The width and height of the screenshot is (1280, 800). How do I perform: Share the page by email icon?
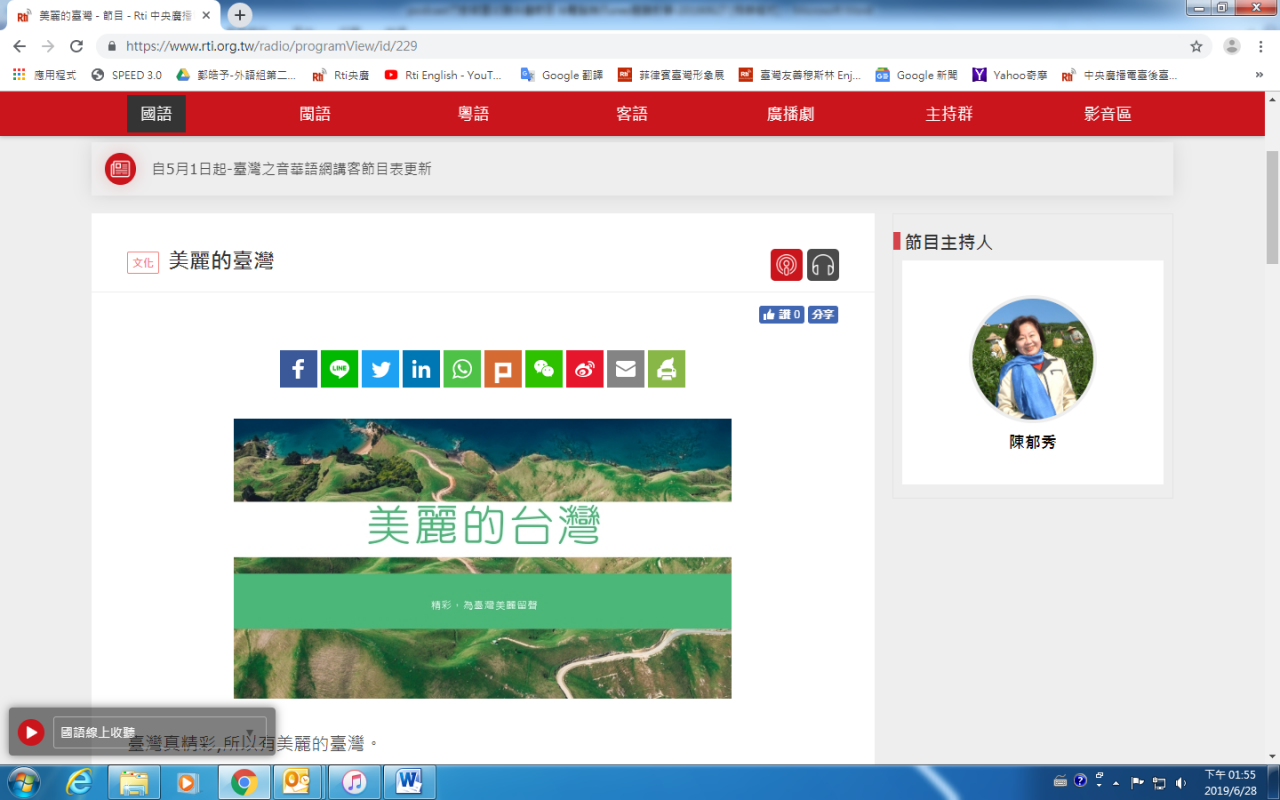click(x=626, y=369)
